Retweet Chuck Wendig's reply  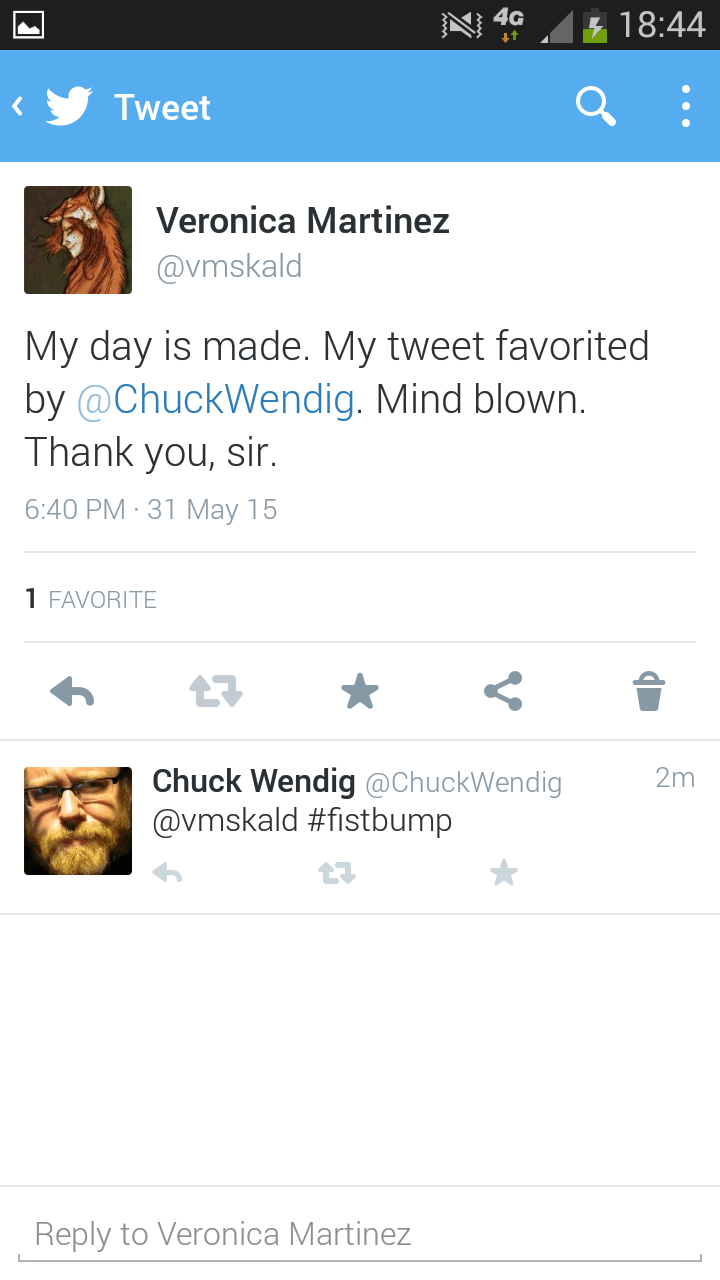point(336,874)
